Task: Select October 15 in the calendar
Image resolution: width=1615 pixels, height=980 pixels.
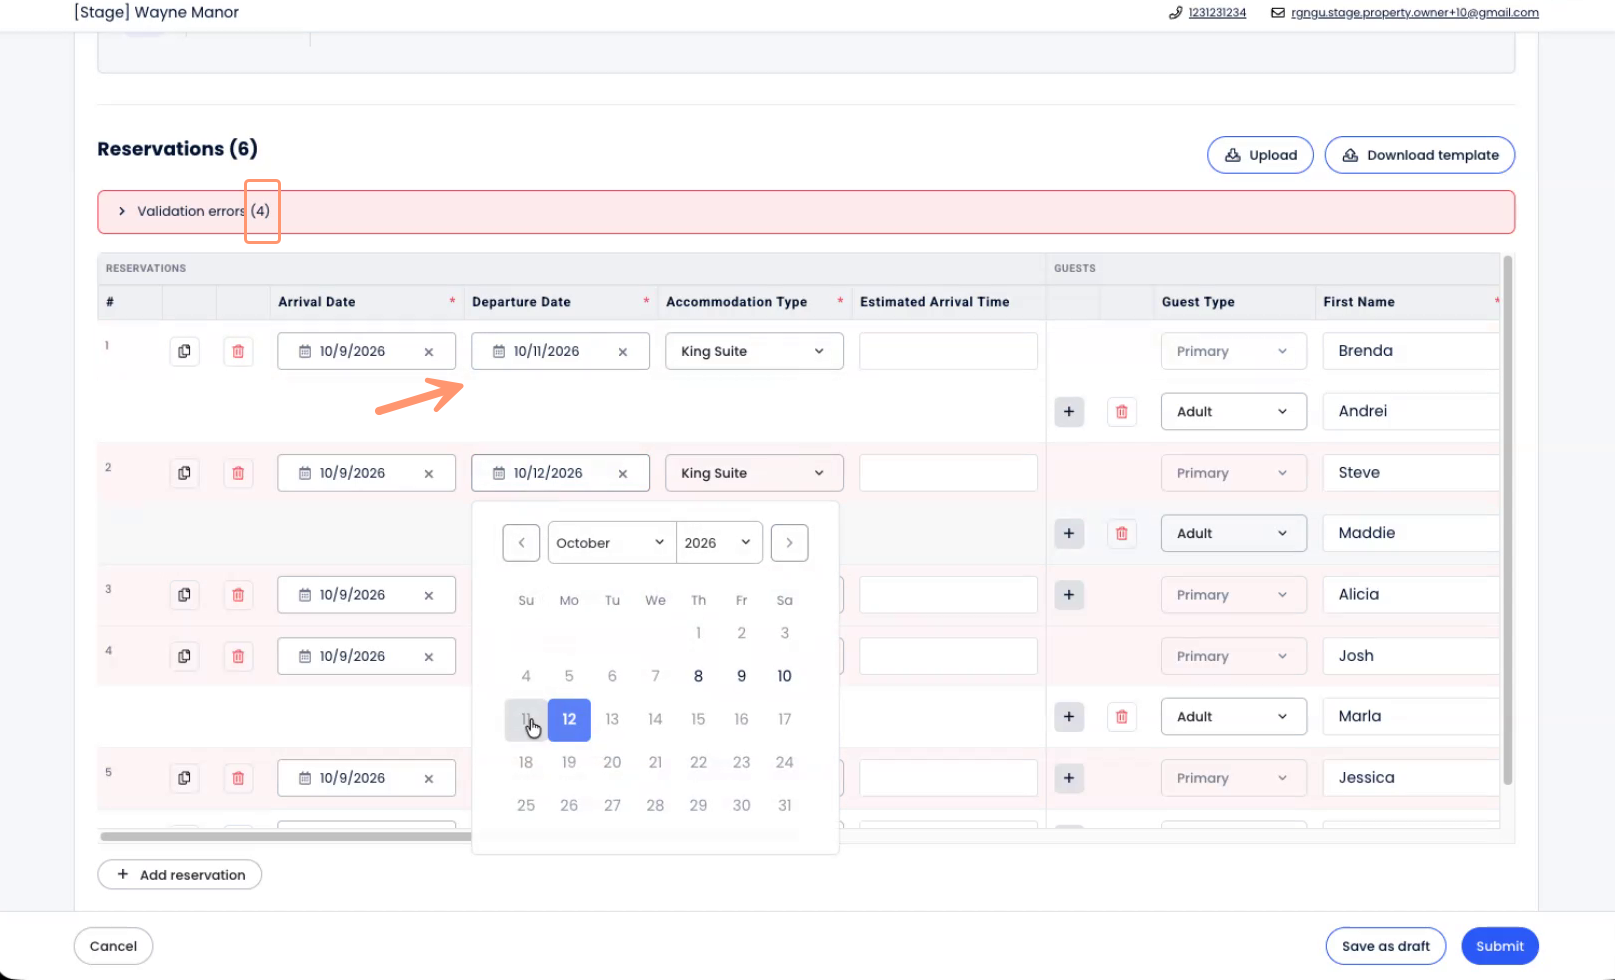Action: tap(698, 719)
